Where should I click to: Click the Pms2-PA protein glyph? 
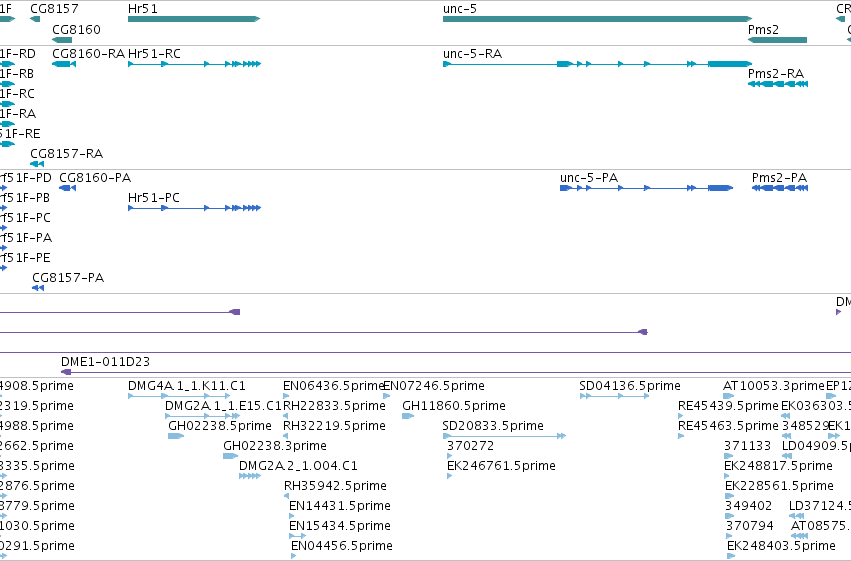click(780, 188)
